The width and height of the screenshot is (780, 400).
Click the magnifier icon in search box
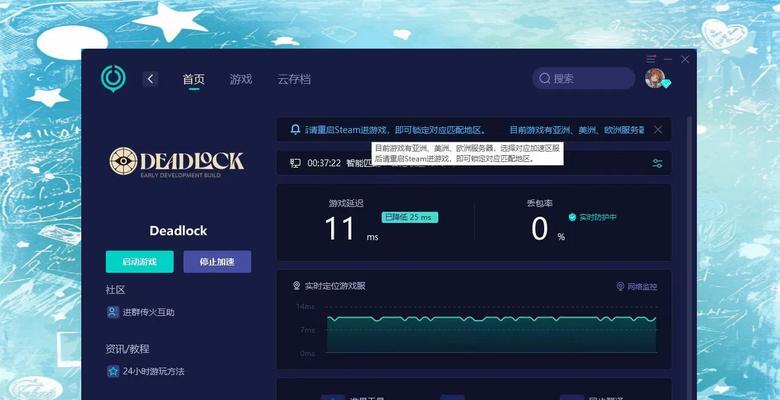545,79
